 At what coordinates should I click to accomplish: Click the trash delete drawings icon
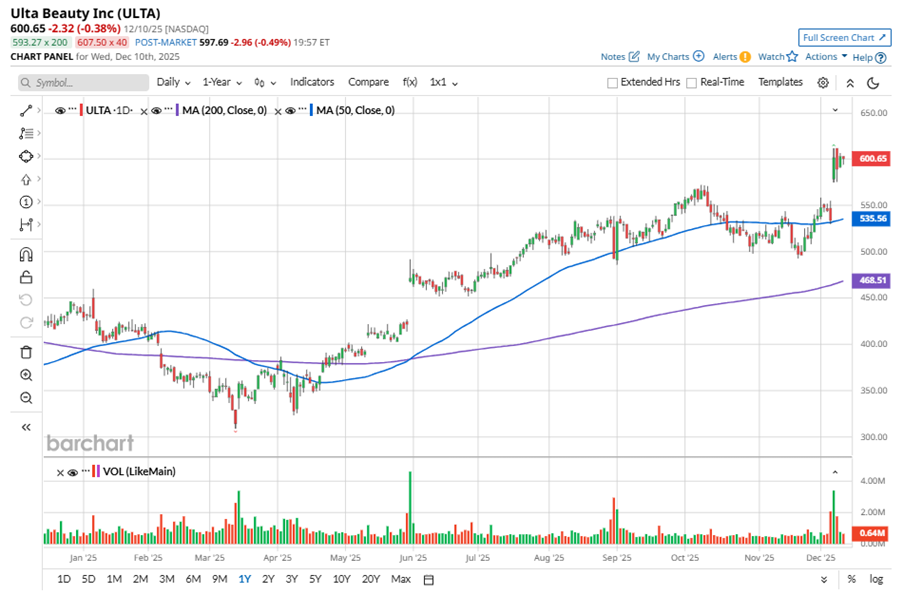point(27,352)
